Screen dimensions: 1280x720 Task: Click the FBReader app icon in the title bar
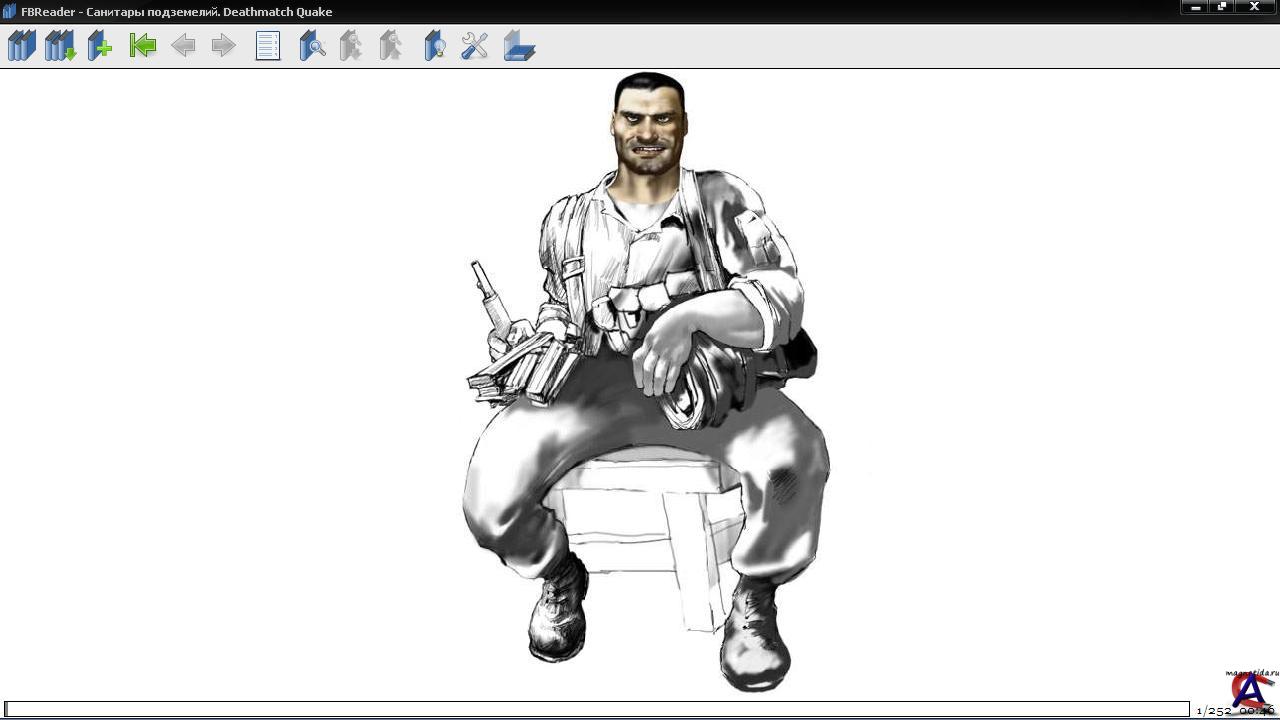coord(10,11)
